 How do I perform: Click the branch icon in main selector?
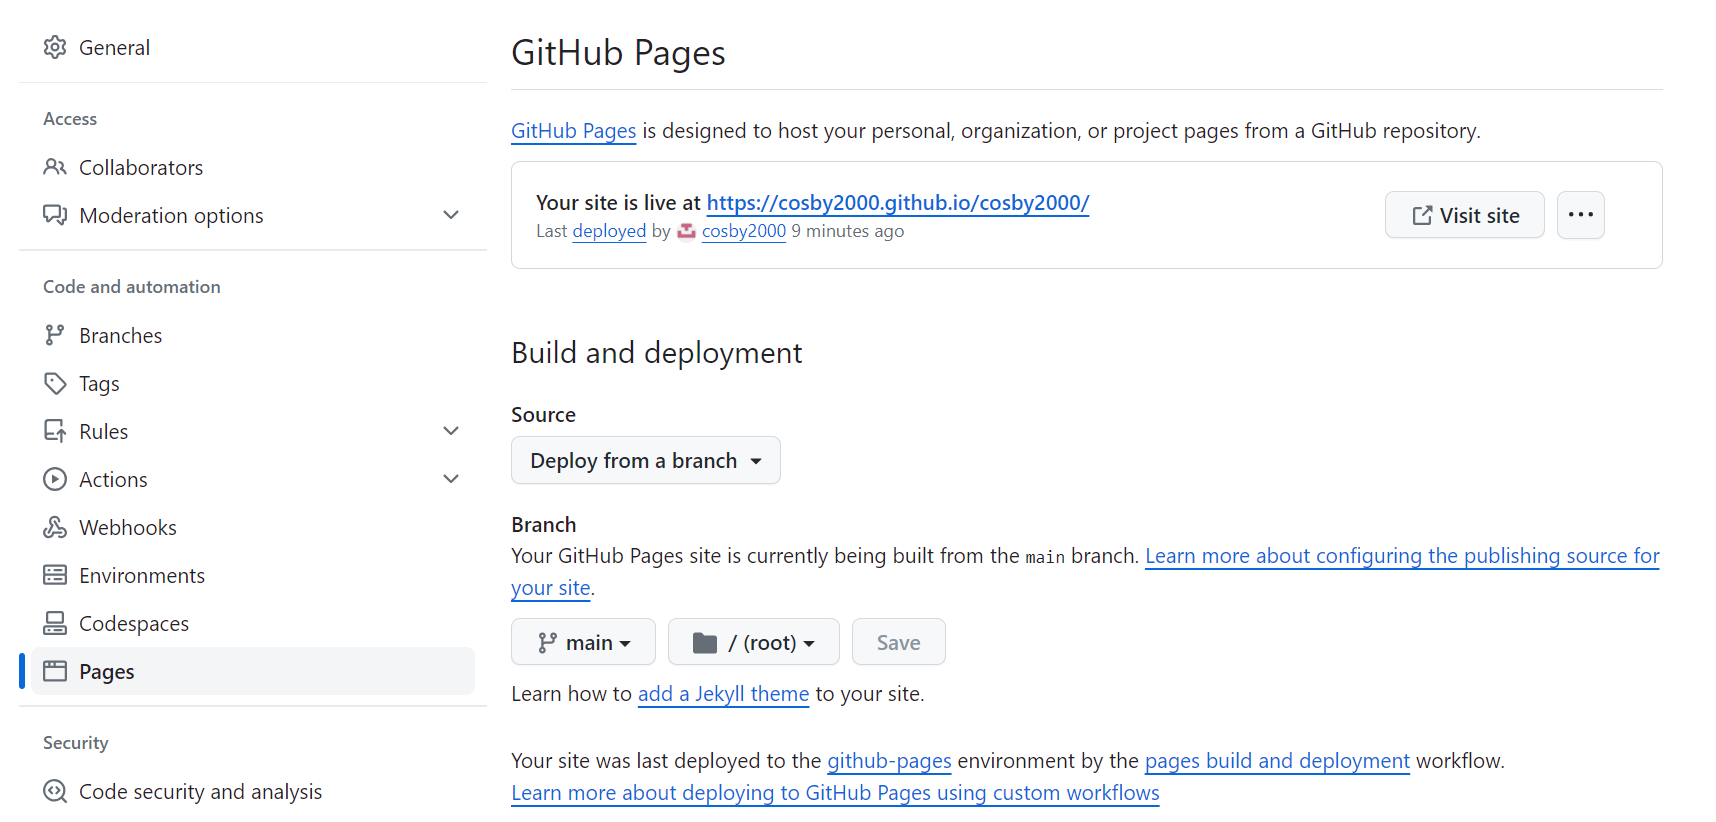tap(547, 642)
